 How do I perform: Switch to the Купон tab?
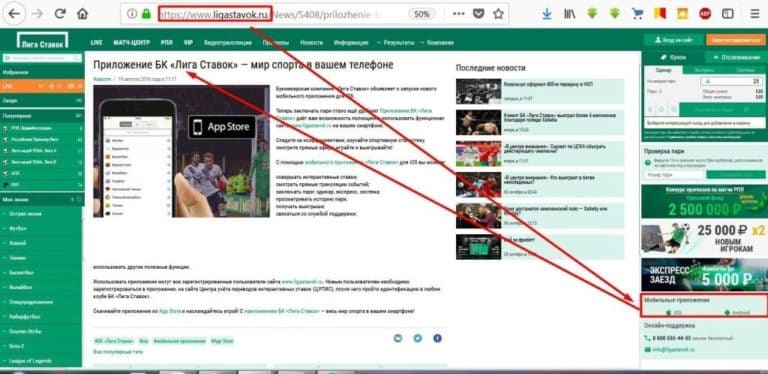point(673,57)
